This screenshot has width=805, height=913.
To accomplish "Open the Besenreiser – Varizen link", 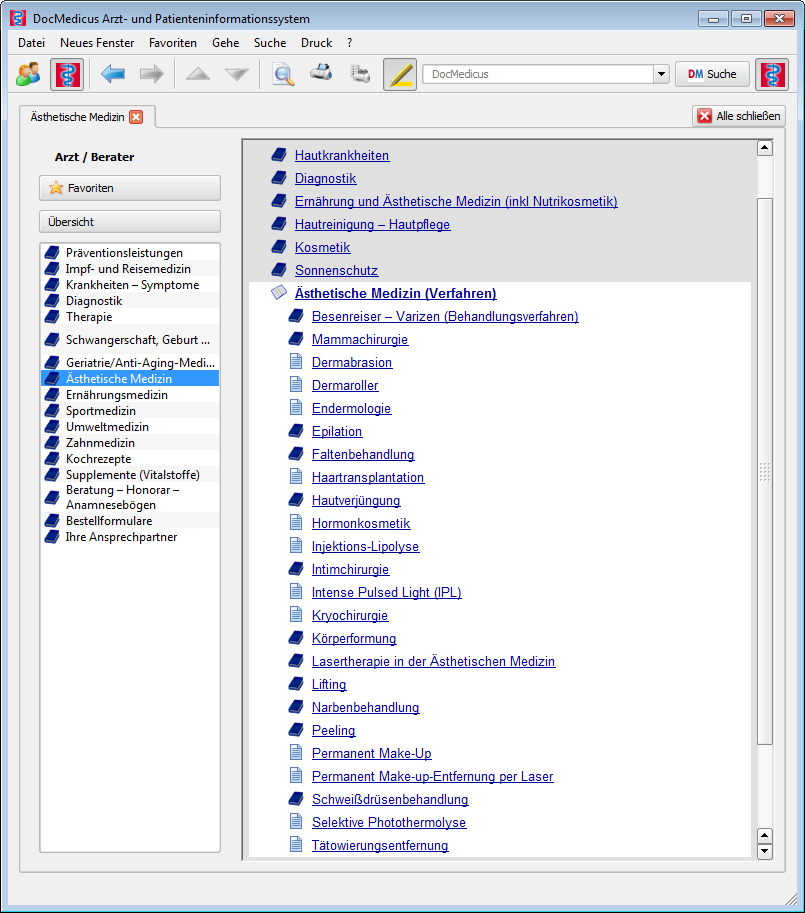I will (445, 316).
